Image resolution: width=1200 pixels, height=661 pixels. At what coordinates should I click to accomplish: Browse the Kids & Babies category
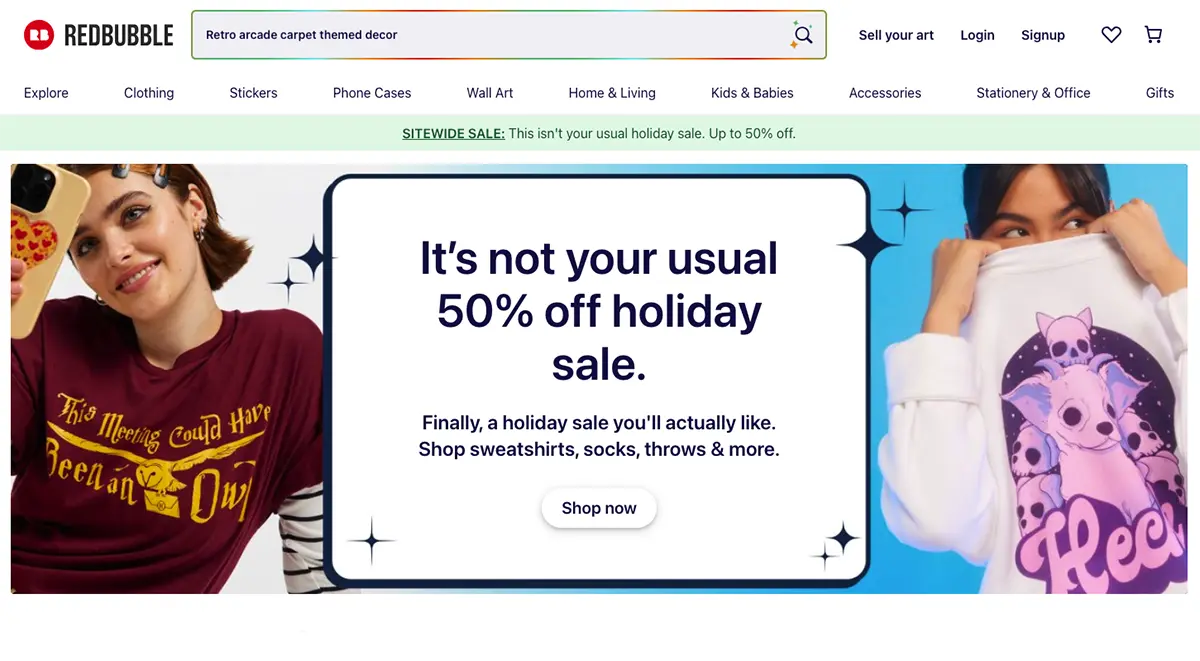[x=752, y=93]
